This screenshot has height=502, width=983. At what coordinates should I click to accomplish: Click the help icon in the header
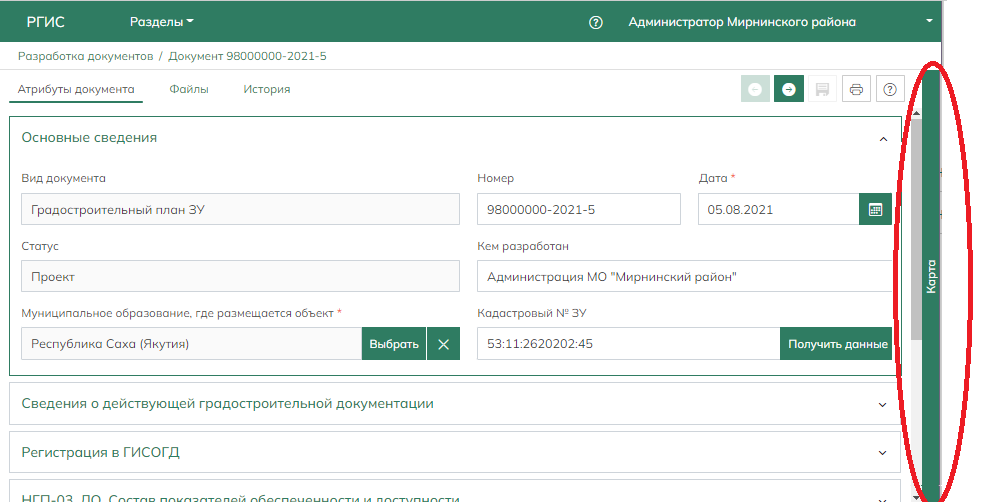coord(596,22)
